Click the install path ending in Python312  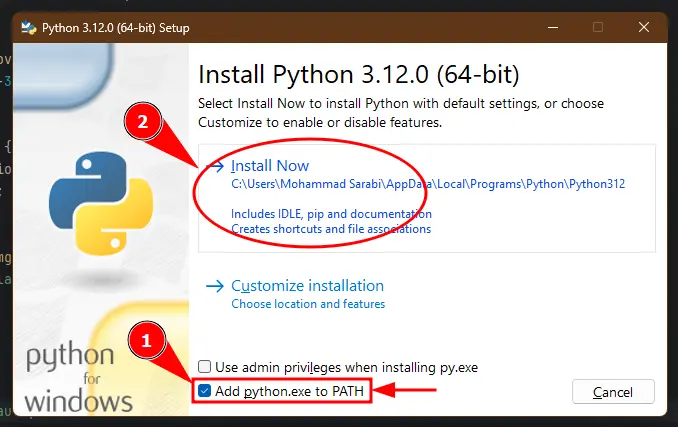click(x=428, y=184)
